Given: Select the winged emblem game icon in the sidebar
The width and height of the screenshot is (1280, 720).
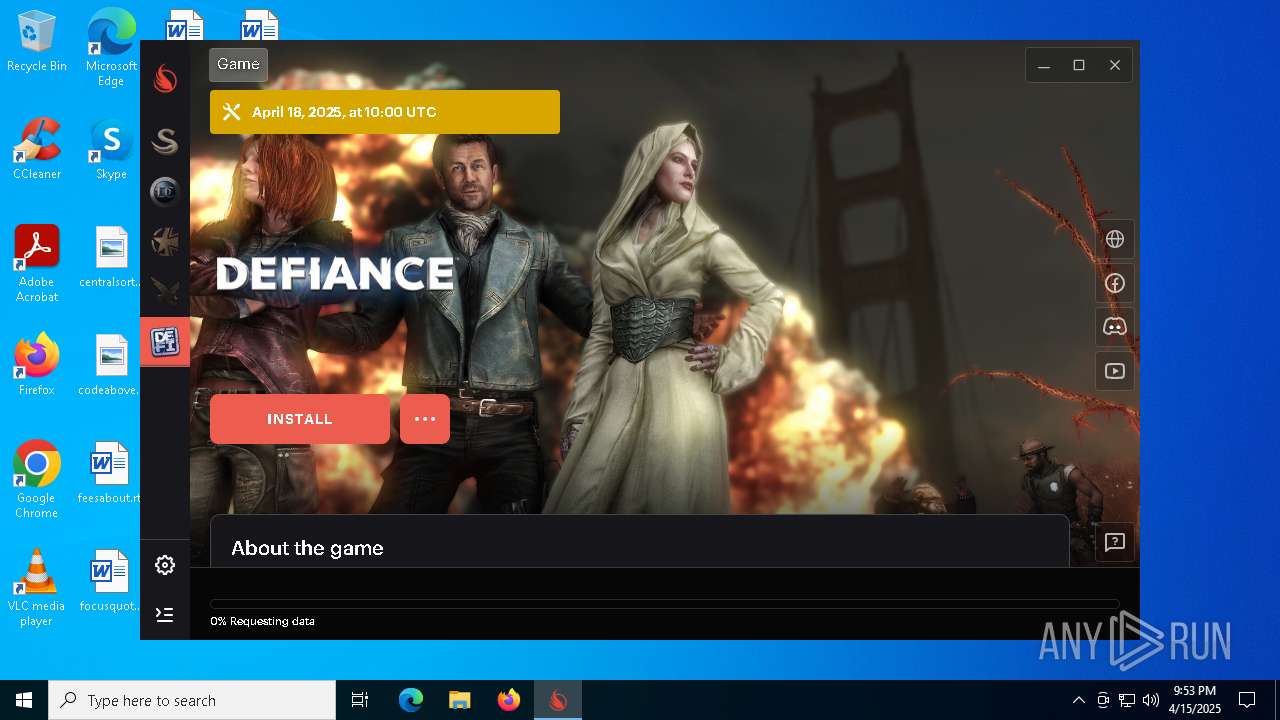Looking at the screenshot, I should [x=165, y=291].
